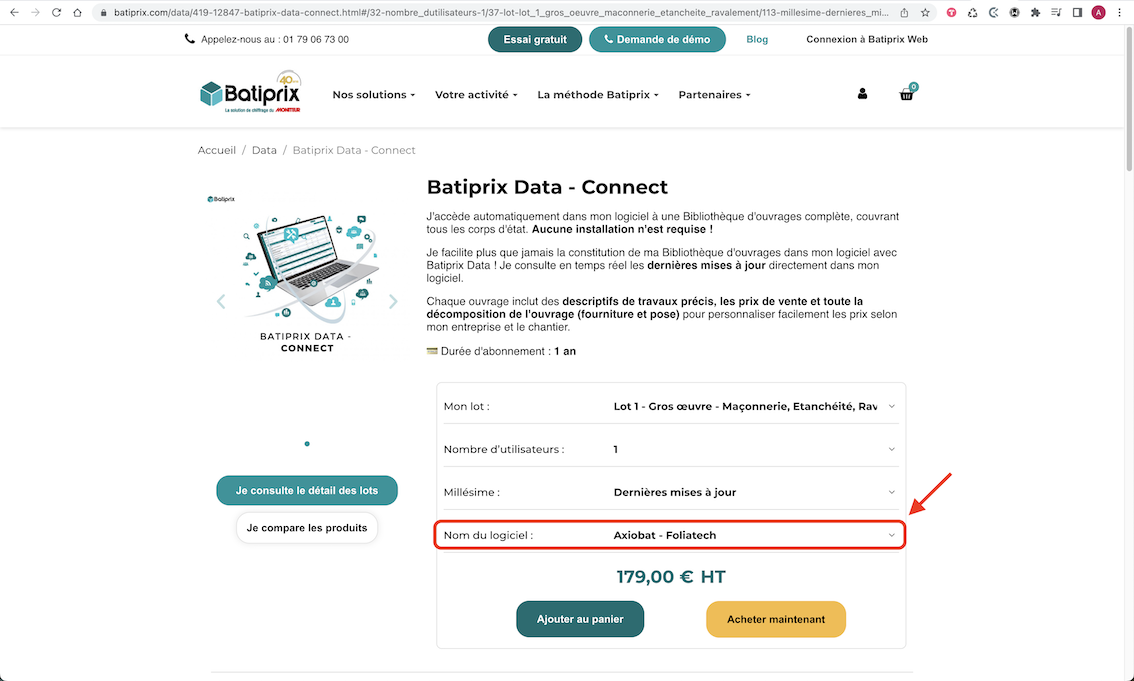
Task: Show next product image with right arrow
Action: 393,301
